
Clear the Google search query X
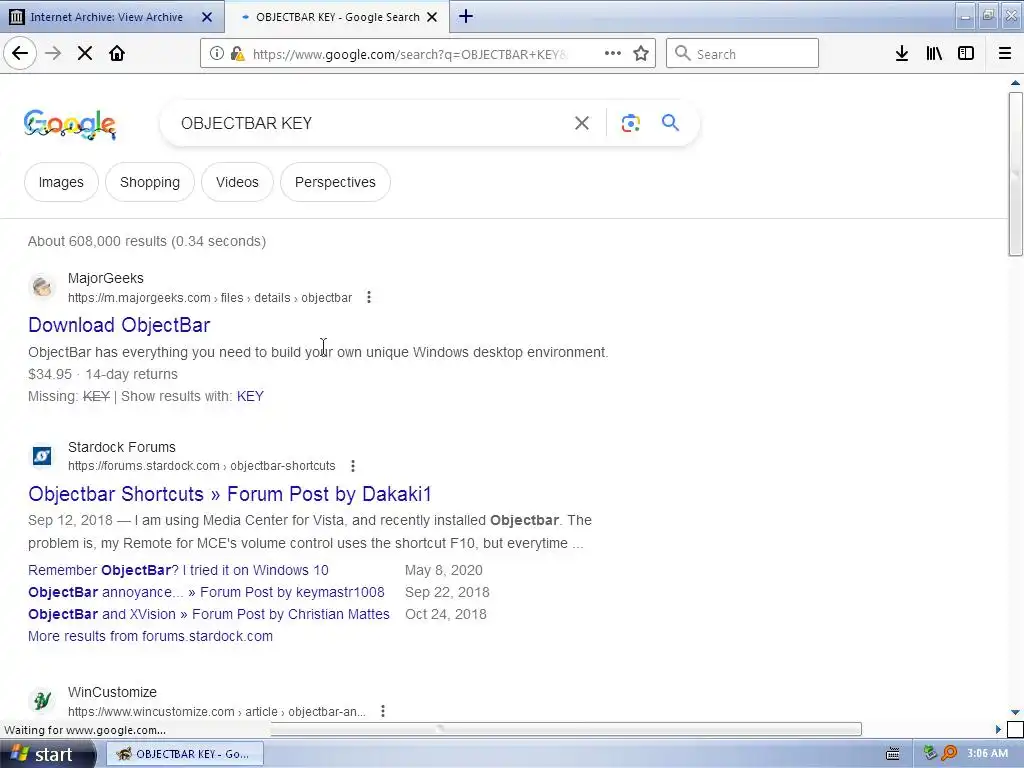point(582,123)
